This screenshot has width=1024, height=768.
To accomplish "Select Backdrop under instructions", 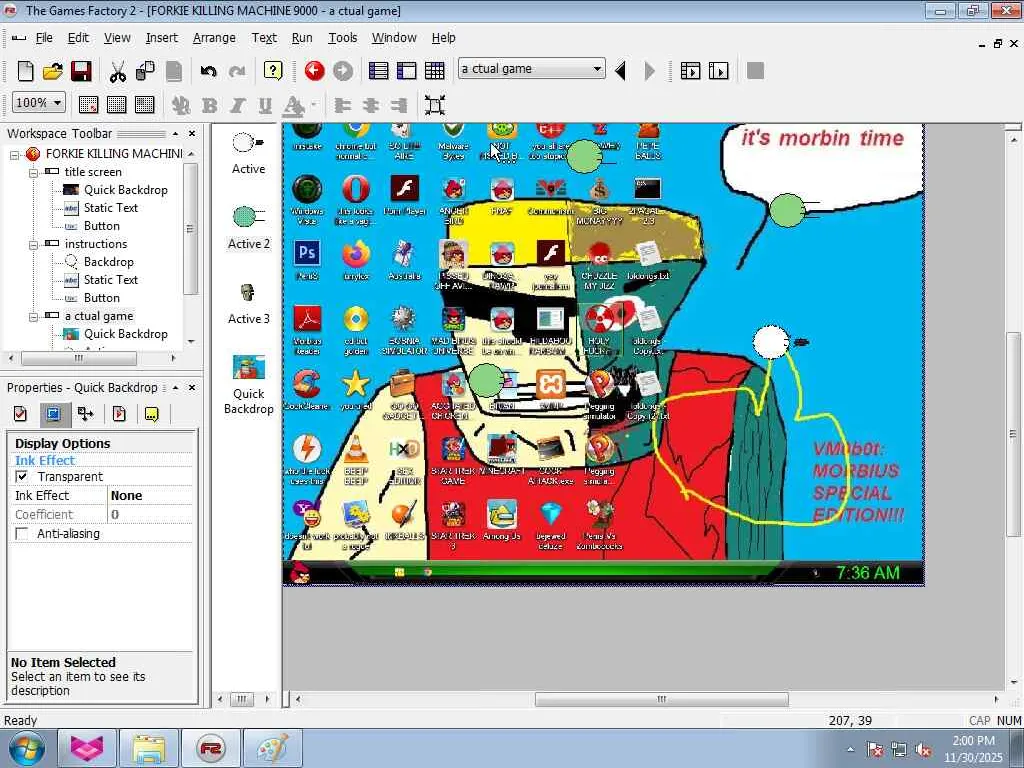I will pos(108,262).
